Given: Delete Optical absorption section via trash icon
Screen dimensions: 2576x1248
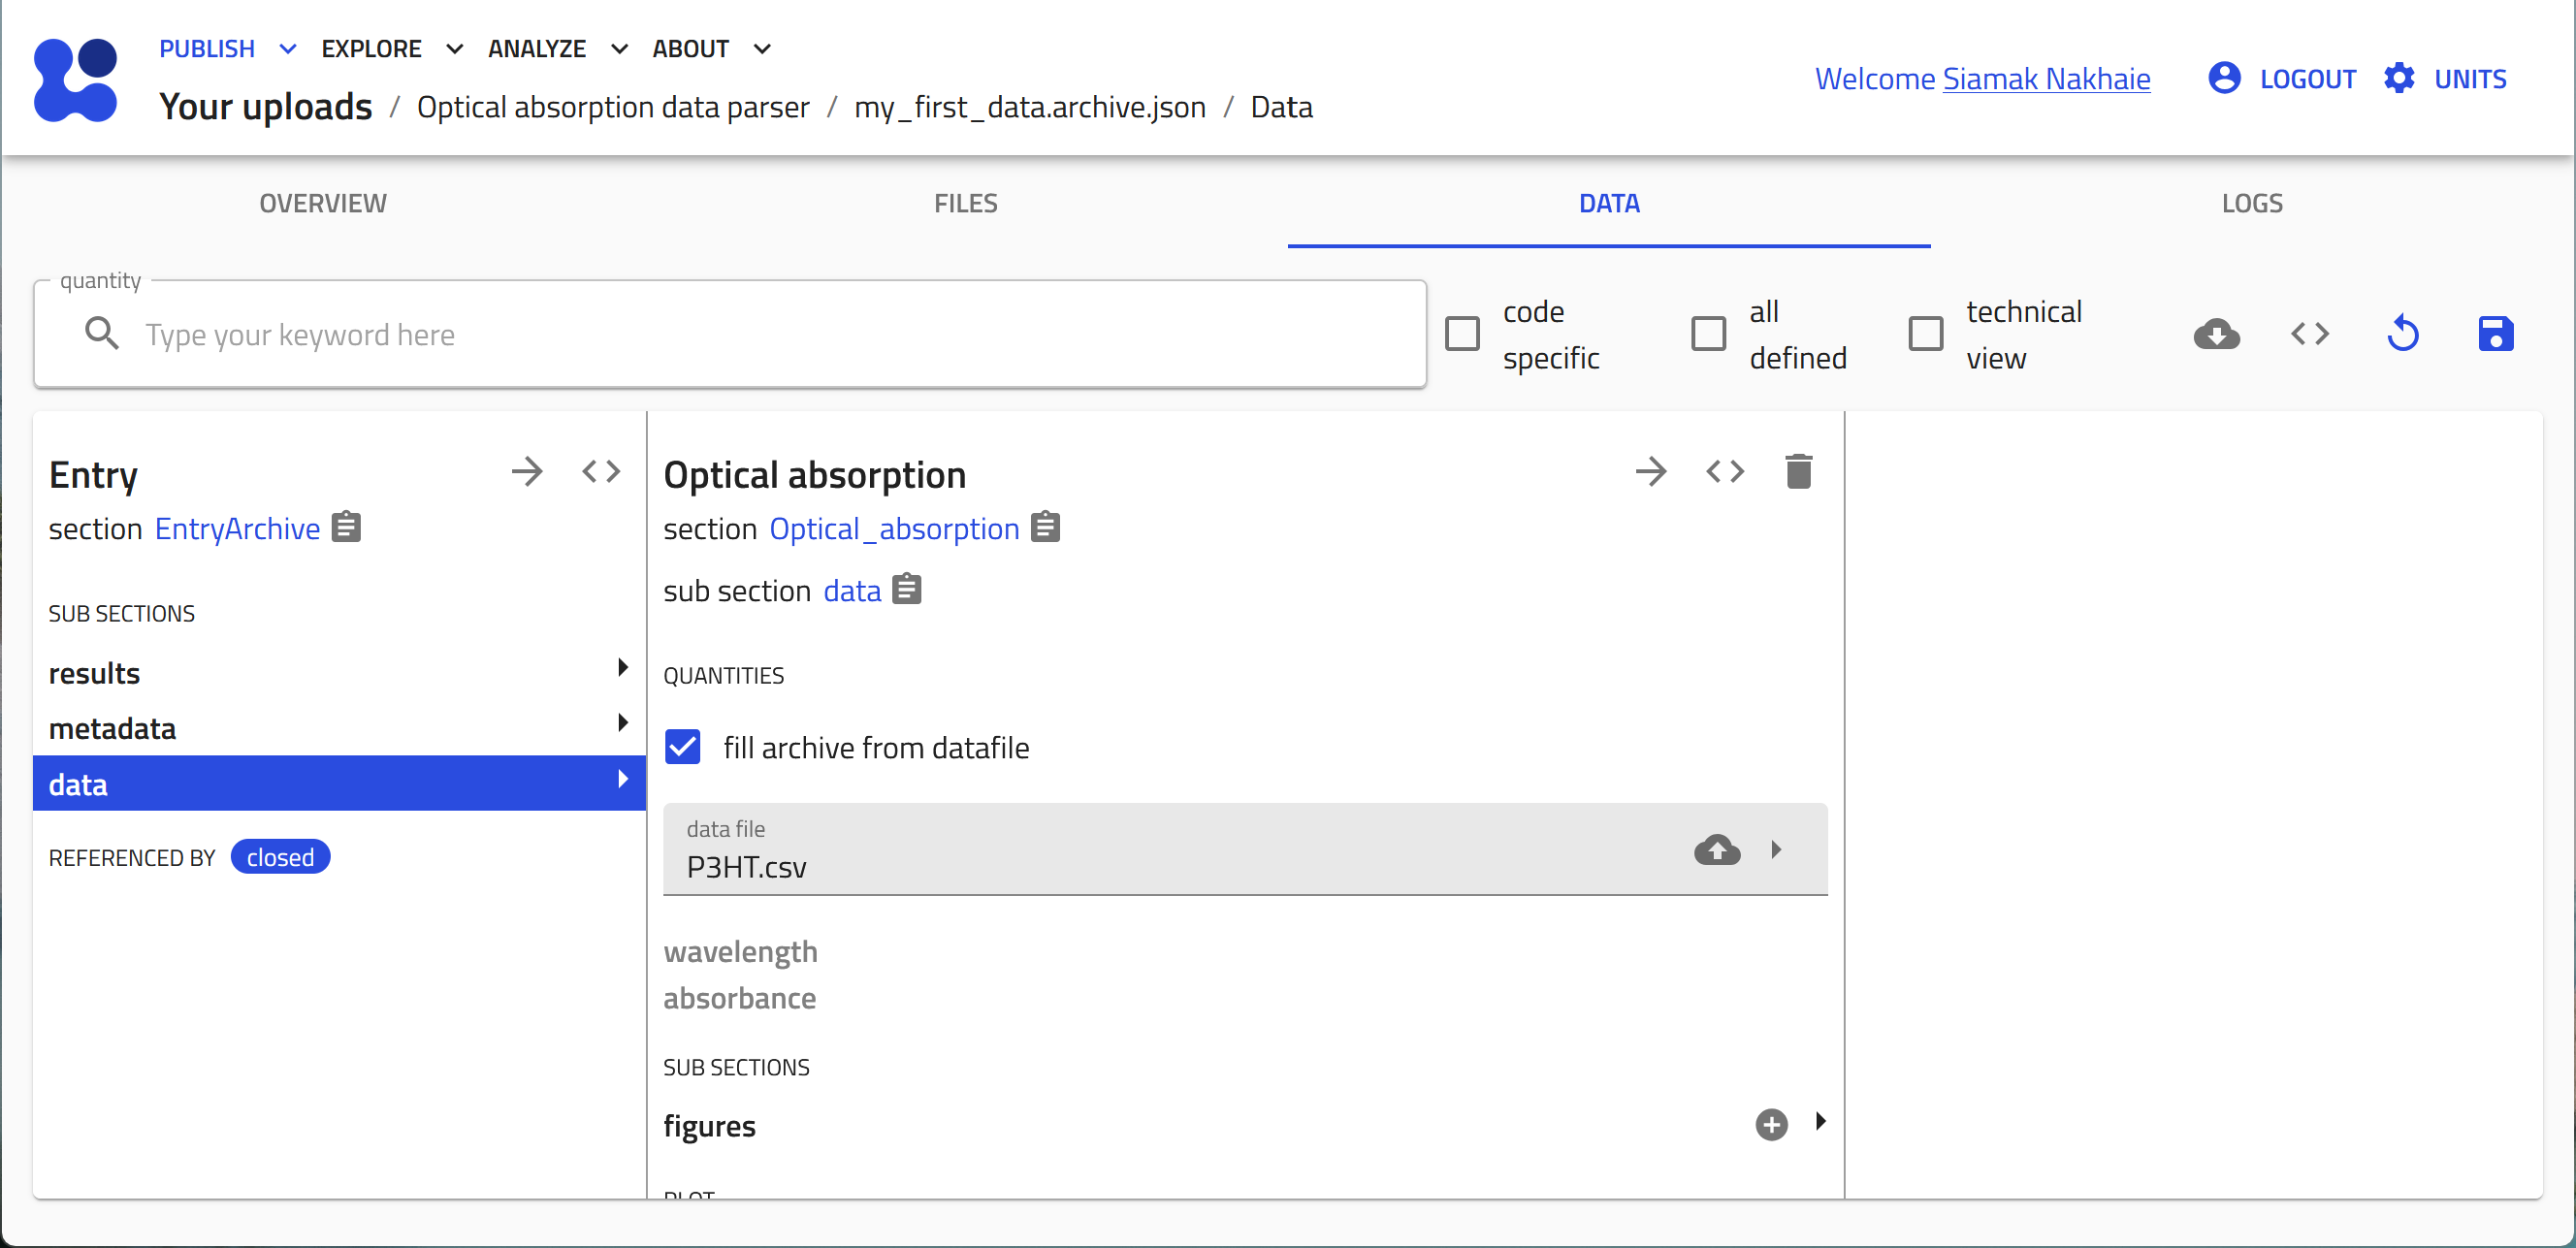Looking at the screenshot, I should click(1798, 472).
